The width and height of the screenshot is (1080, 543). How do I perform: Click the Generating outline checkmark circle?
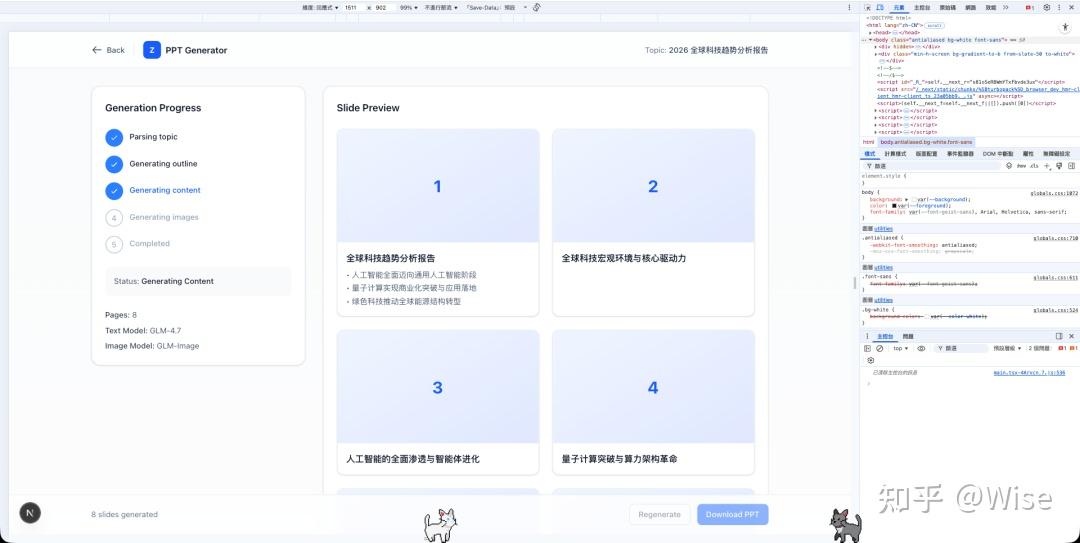click(114, 164)
